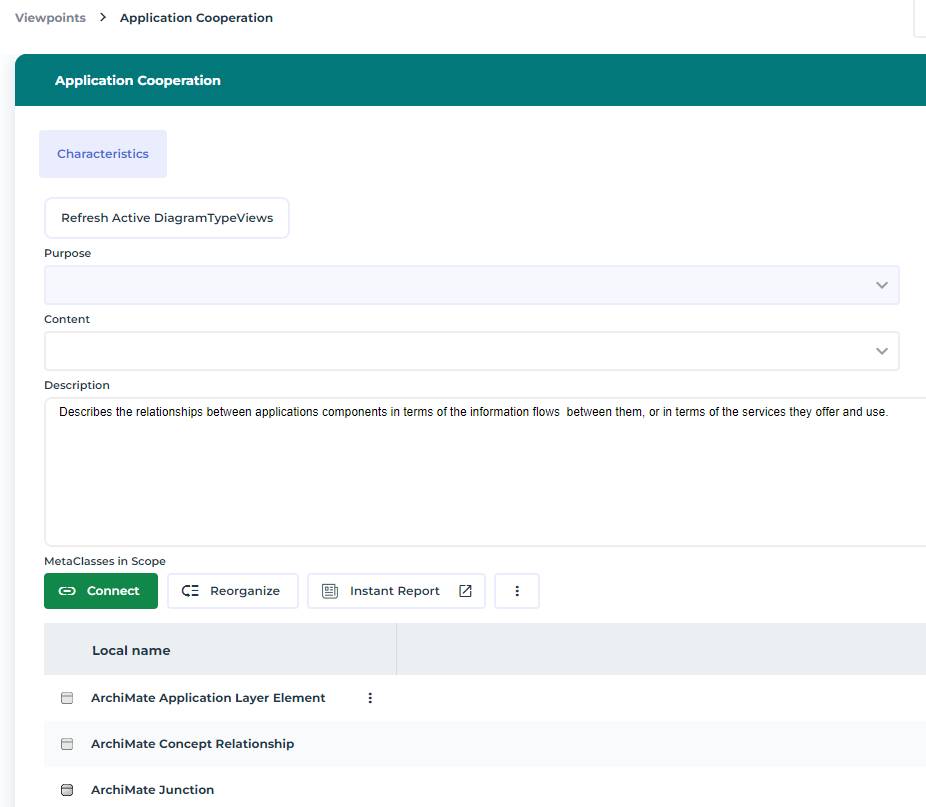Image resolution: width=926 pixels, height=807 pixels.
Task: Open the Characteristics tab
Action: (103, 154)
